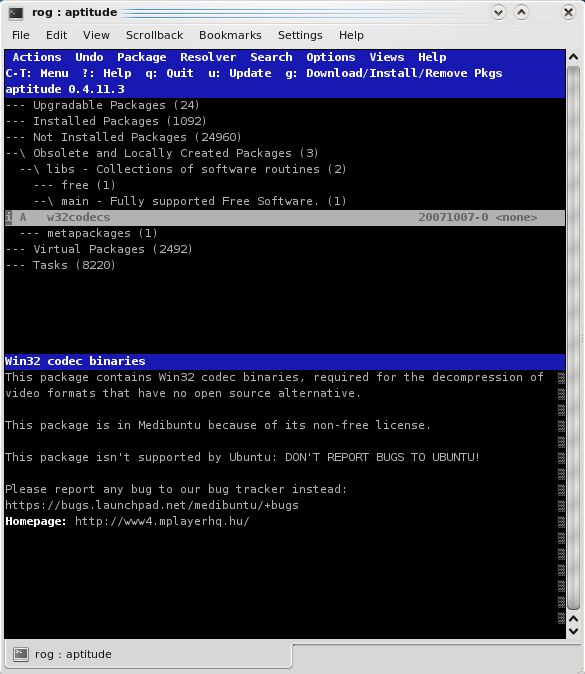The image size is (585, 674).
Task: Collapse the libs software routines section
Action: point(183,169)
